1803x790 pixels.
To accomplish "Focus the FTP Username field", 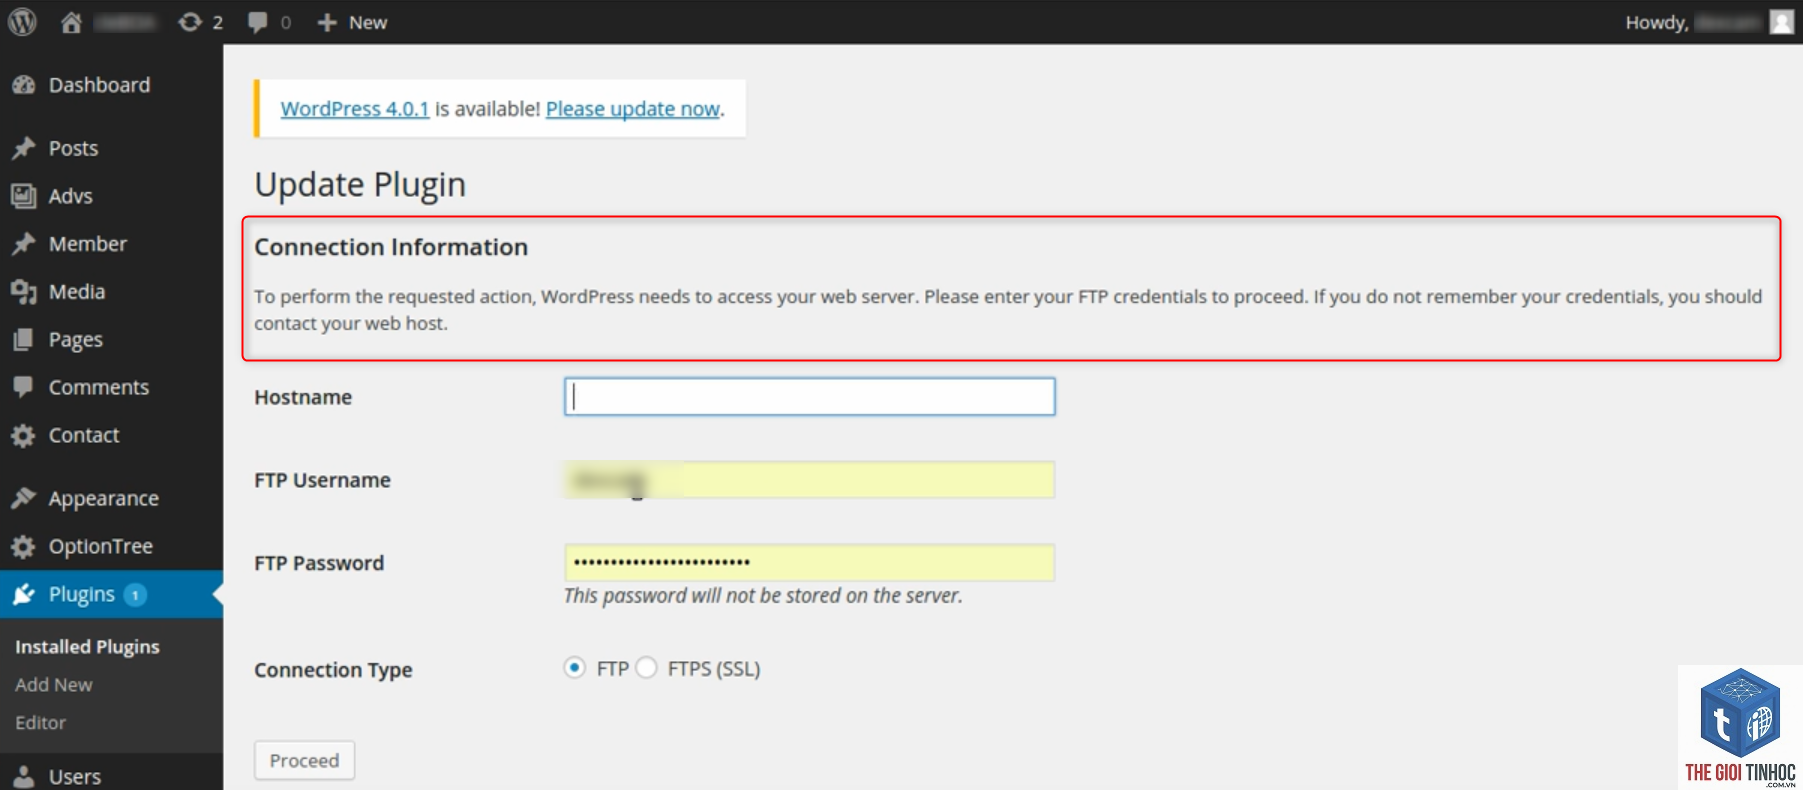I will [x=809, y=480].
